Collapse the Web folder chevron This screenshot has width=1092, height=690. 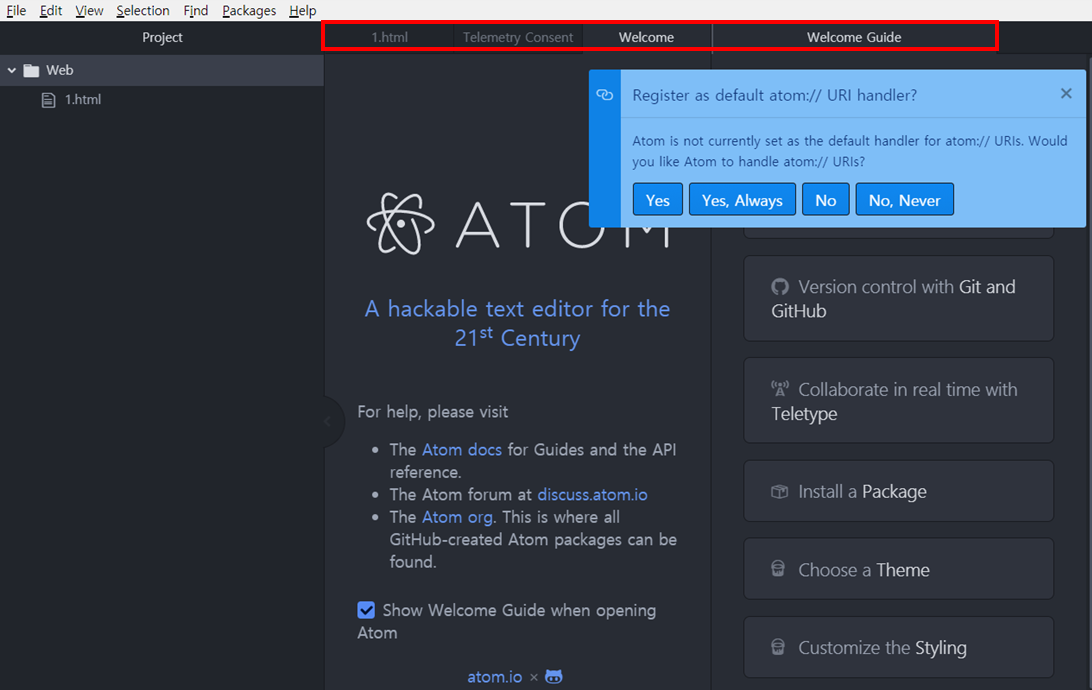click(x=12, y=70)
